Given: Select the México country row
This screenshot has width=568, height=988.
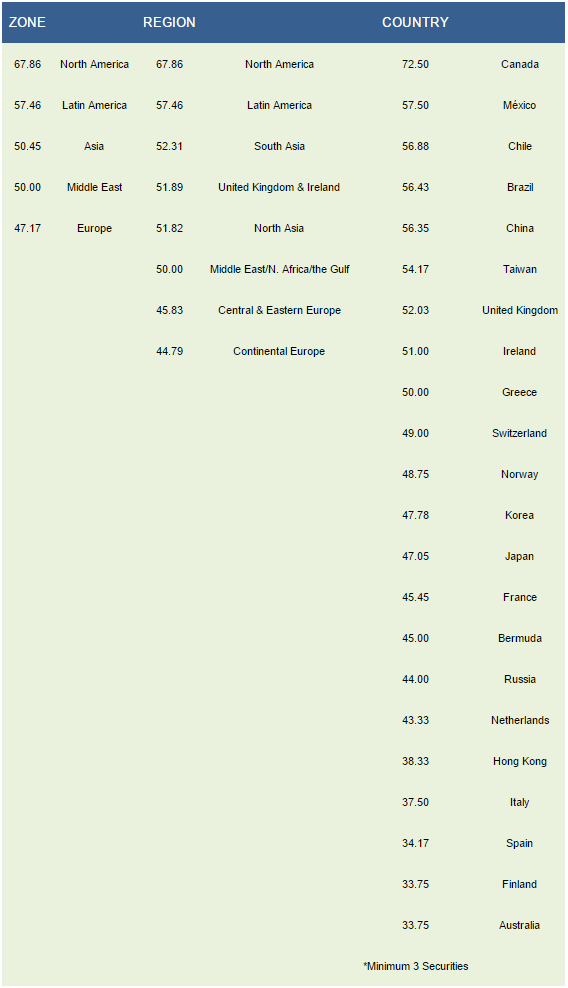Looking at the screenshot, I should [519, 105].
